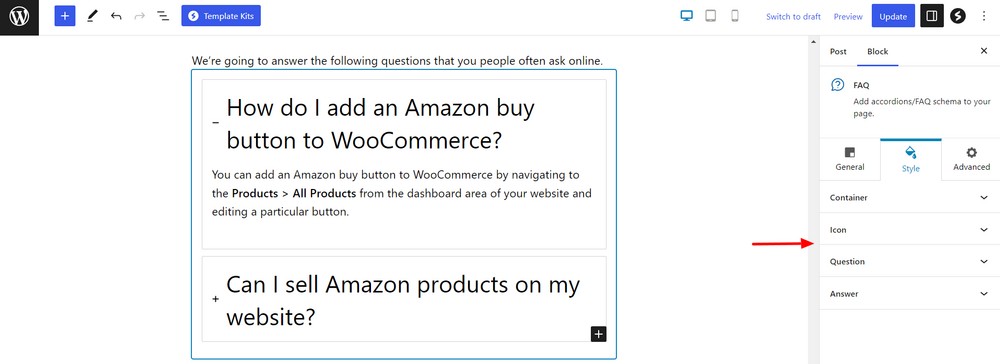This screenshot has height=364, width=1000.
Task: Open the Document Overview list view
Action: point(163,17)
